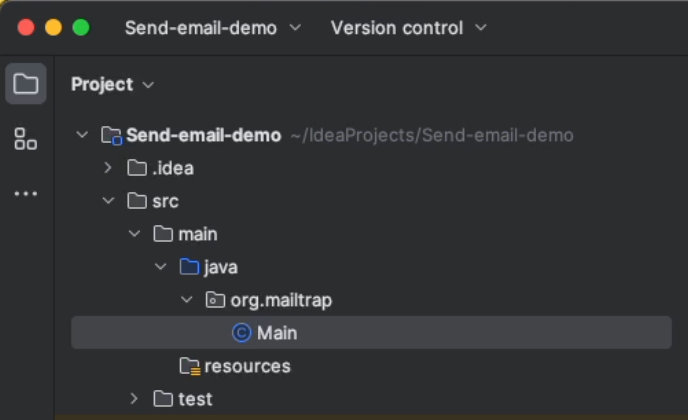Collapse the src folder
688x420 pixels.
pos(109,201)
